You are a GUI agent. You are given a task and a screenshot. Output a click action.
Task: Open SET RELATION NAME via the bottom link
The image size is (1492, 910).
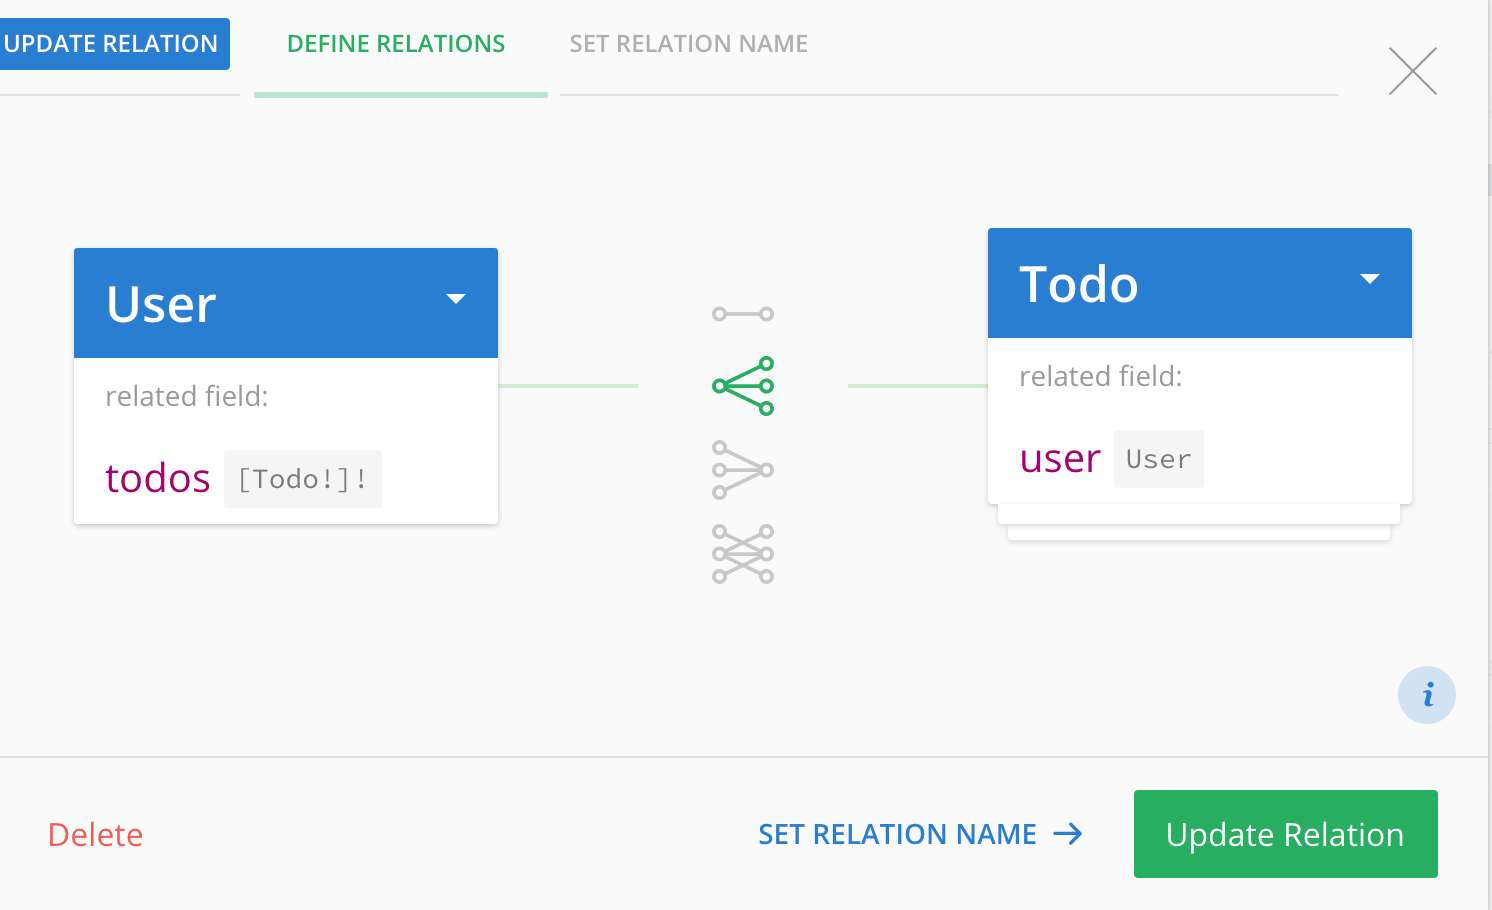point(897,834)
